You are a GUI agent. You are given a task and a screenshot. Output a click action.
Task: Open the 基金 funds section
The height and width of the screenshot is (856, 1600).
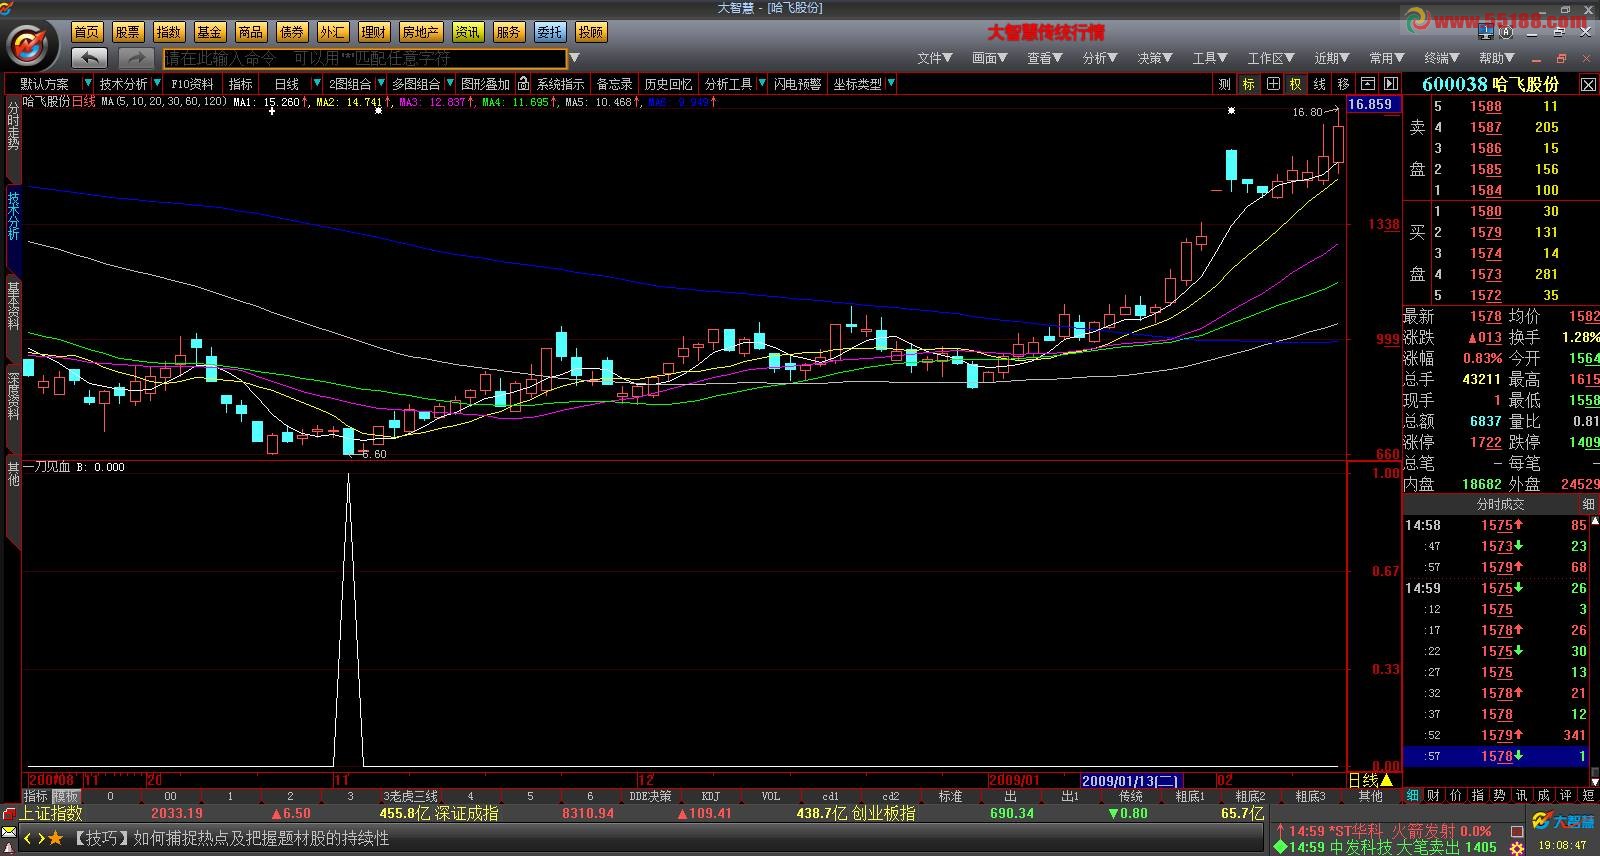point(209,32)
